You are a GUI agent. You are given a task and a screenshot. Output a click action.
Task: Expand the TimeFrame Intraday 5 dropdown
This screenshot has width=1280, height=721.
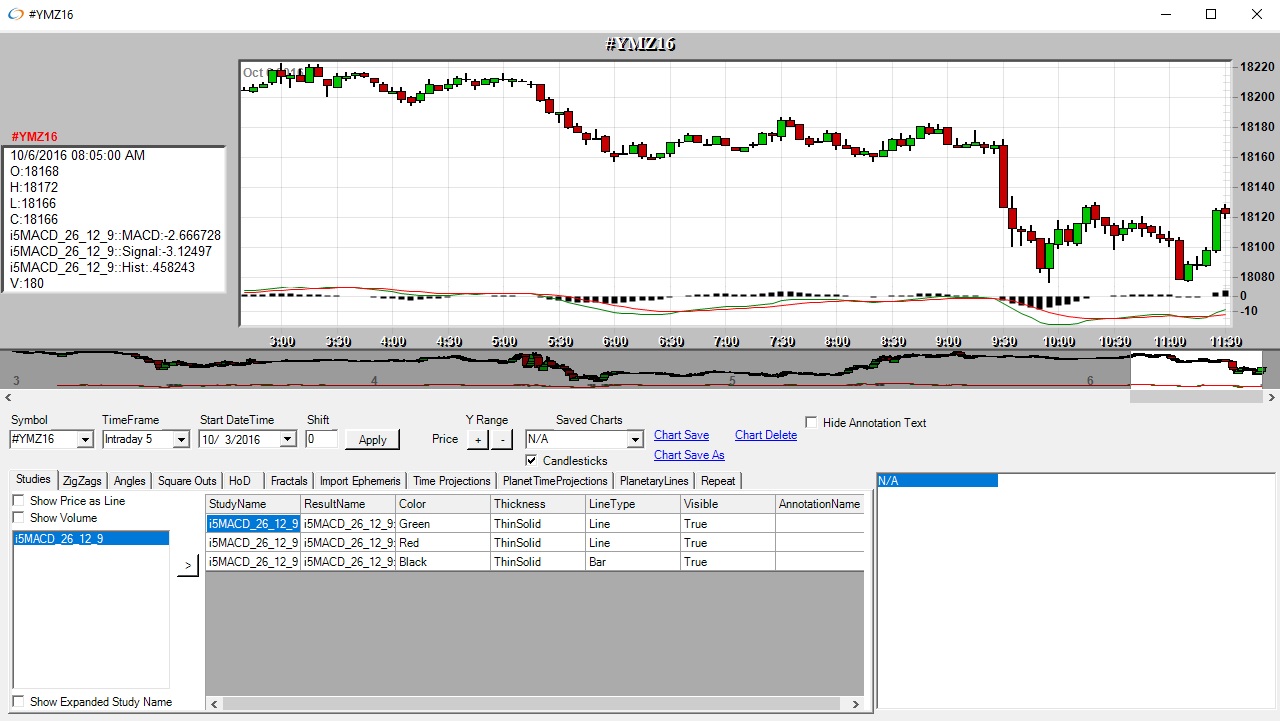coord(180,440)
